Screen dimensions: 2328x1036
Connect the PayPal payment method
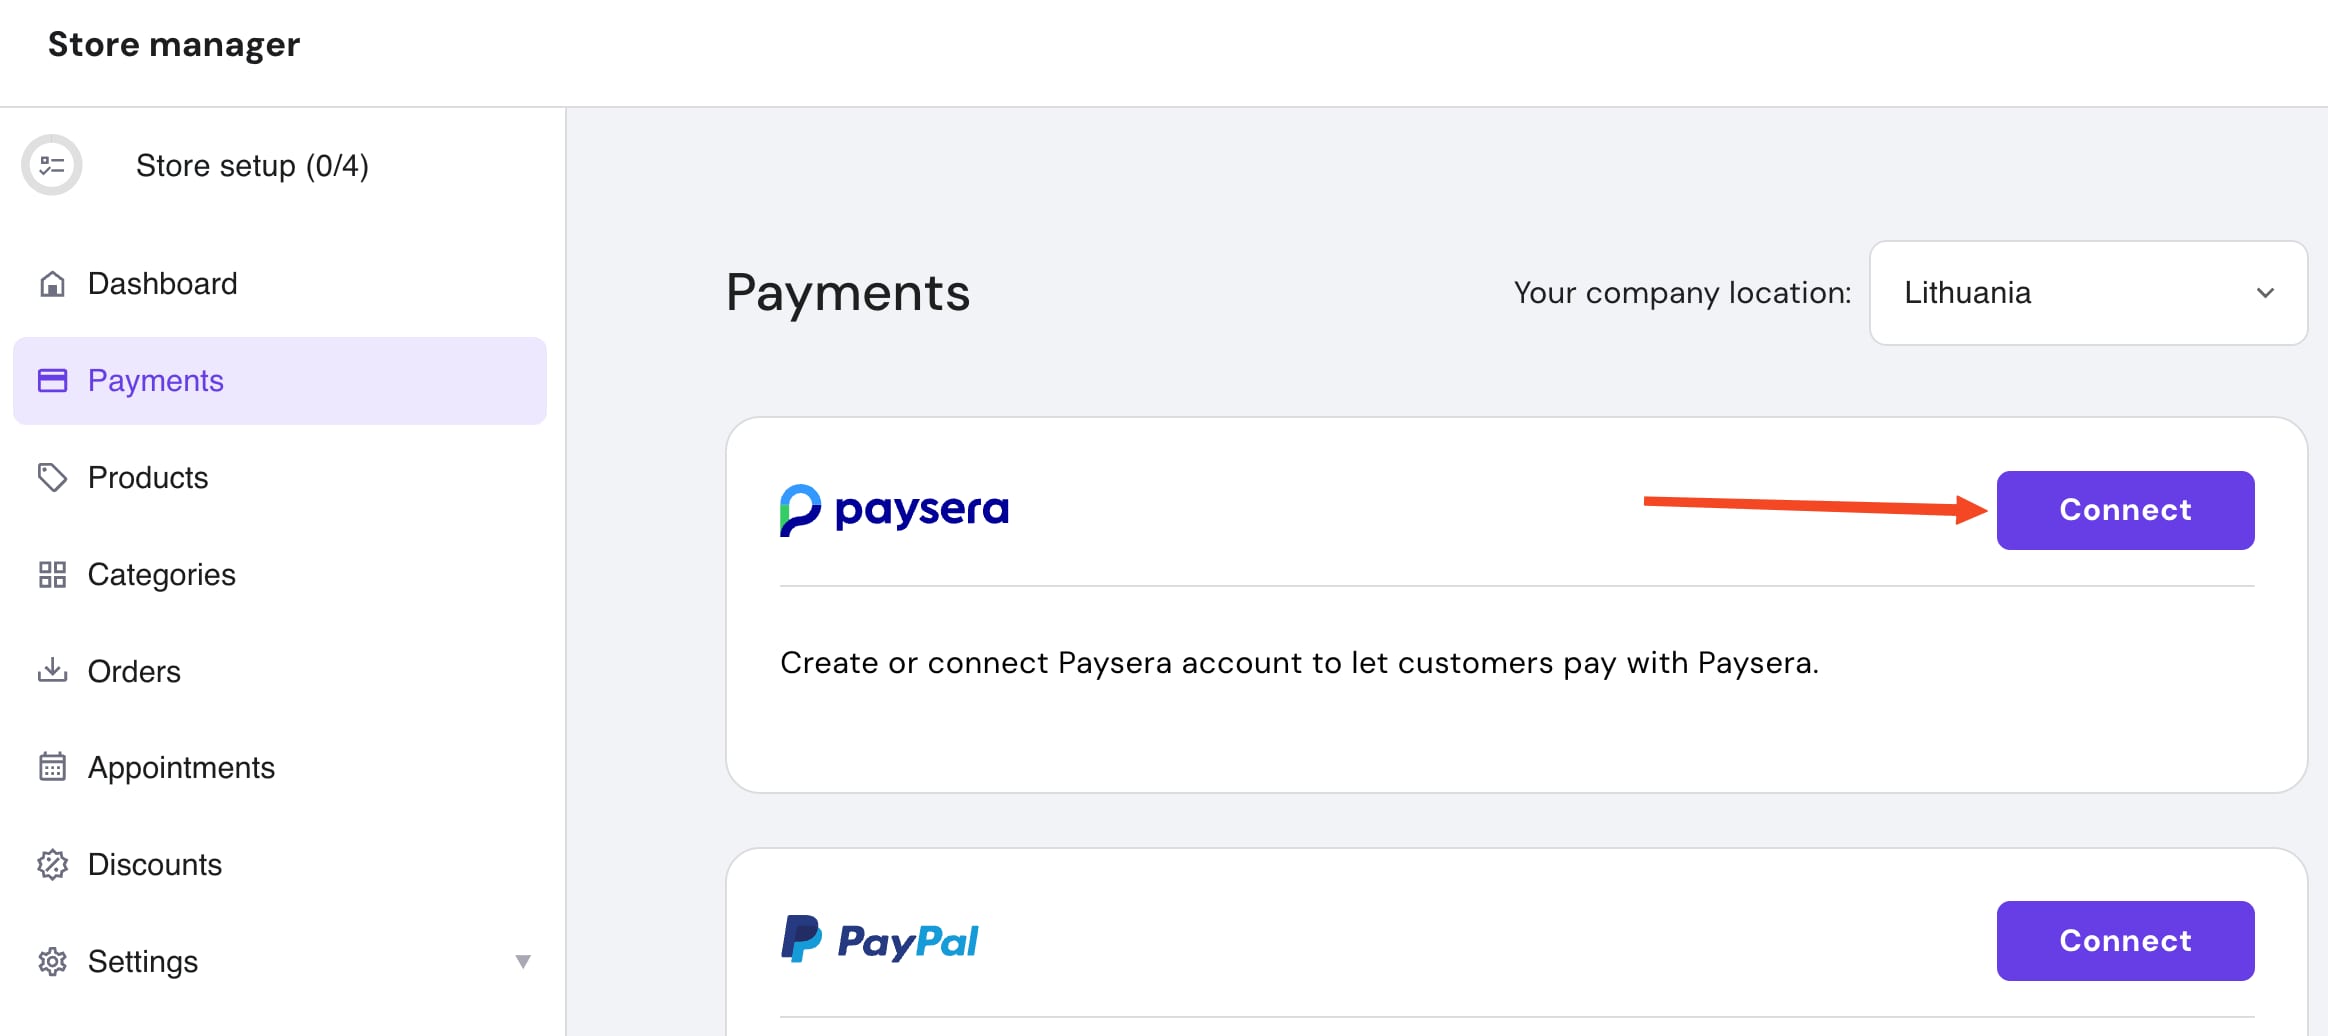(2125, 941)
